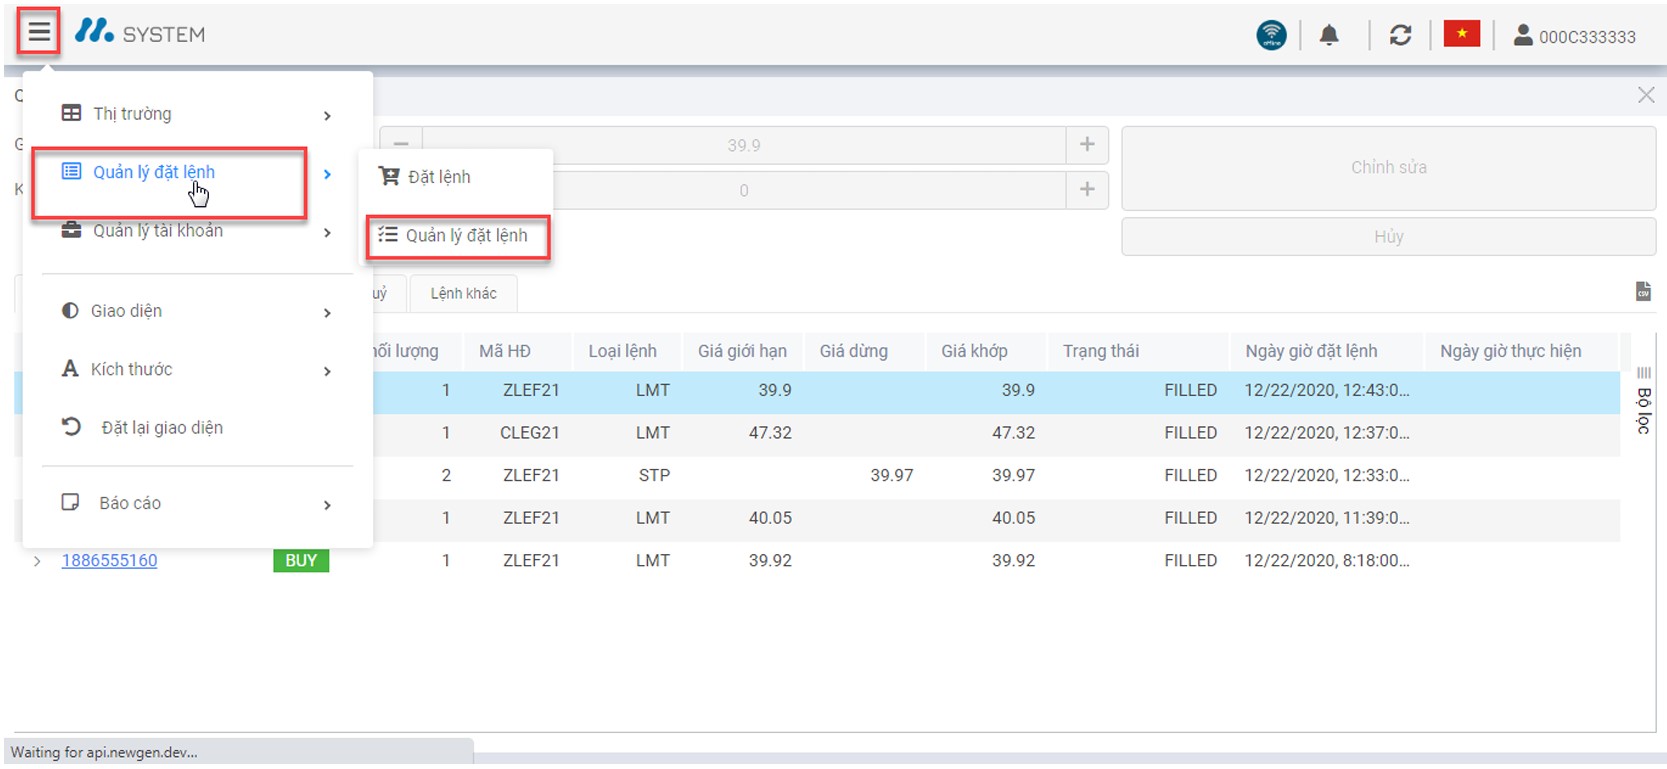Select Đặt lệnh submenu item
This screenshot has width=1667, height=769.
coord(439,177)
